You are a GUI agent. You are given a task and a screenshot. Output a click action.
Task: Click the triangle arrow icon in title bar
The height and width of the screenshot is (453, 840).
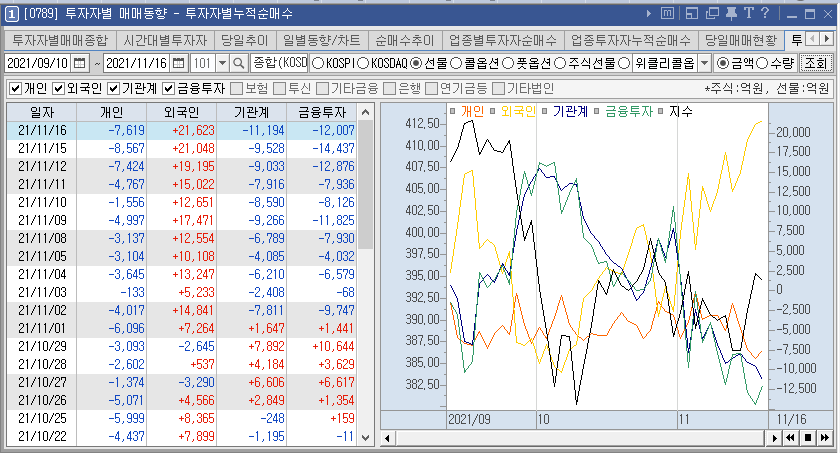click(649, 13)
